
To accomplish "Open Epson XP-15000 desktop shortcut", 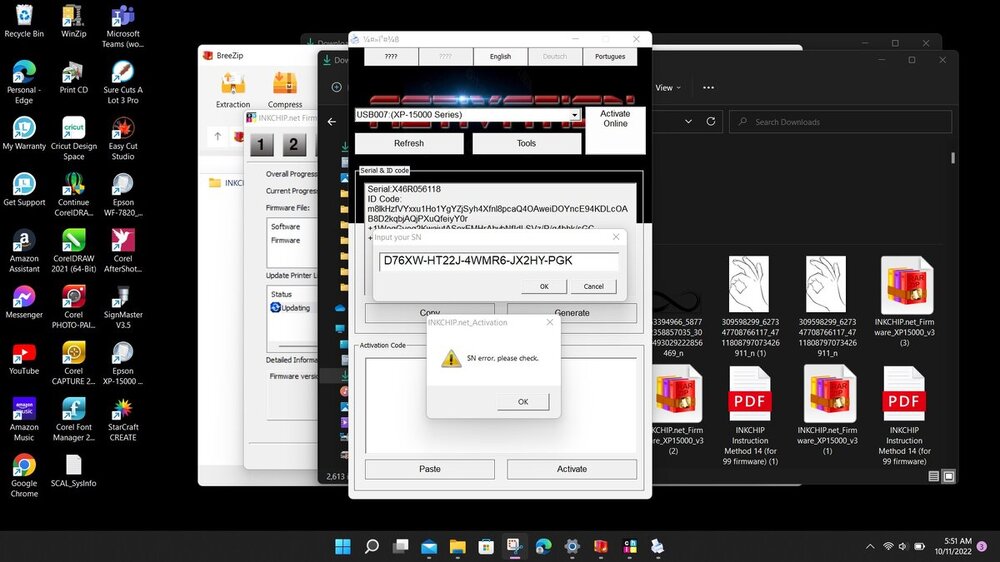I will click(122, 362).
